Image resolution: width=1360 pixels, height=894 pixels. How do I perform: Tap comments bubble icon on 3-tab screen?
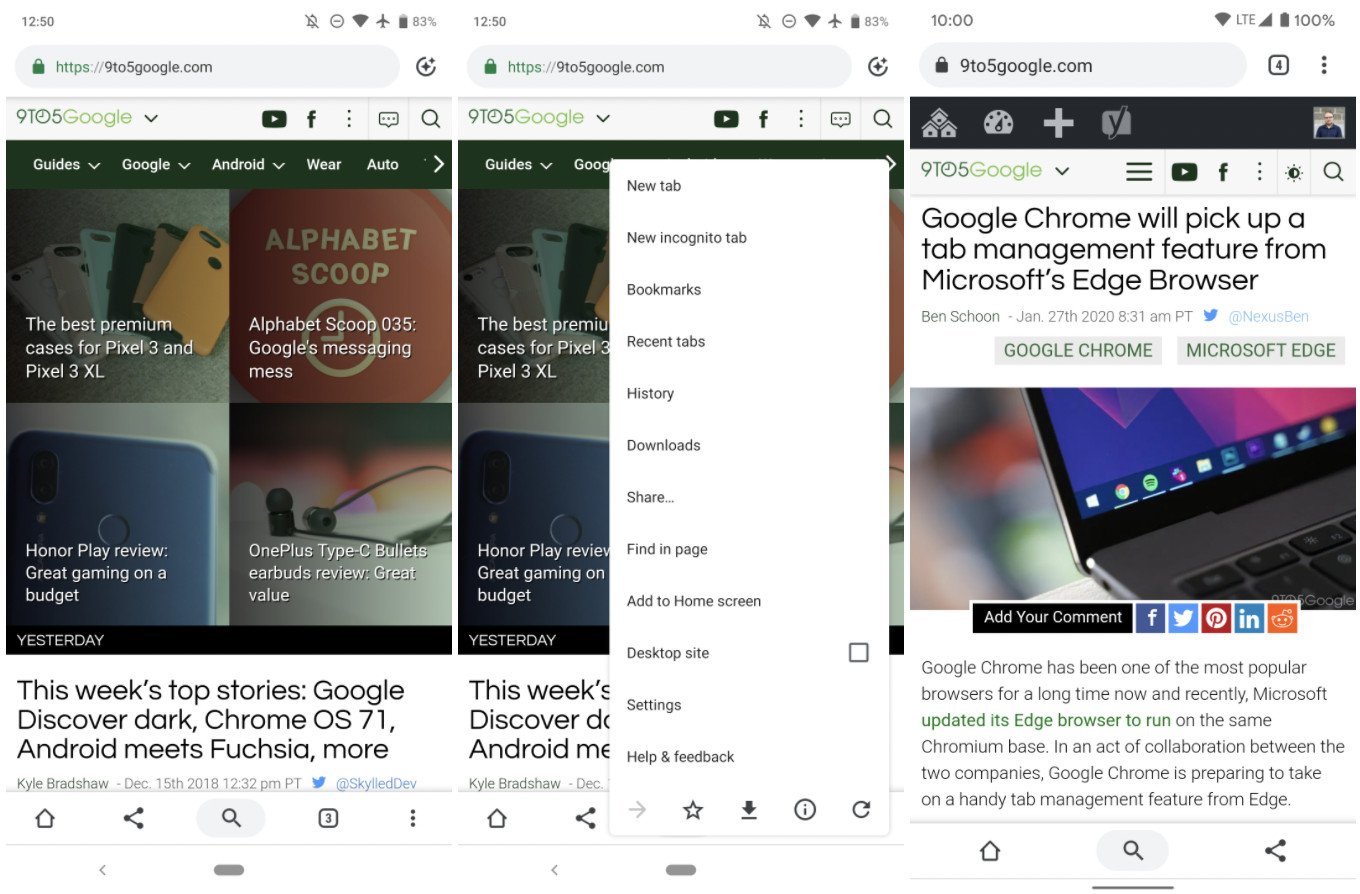pos(389,119)
